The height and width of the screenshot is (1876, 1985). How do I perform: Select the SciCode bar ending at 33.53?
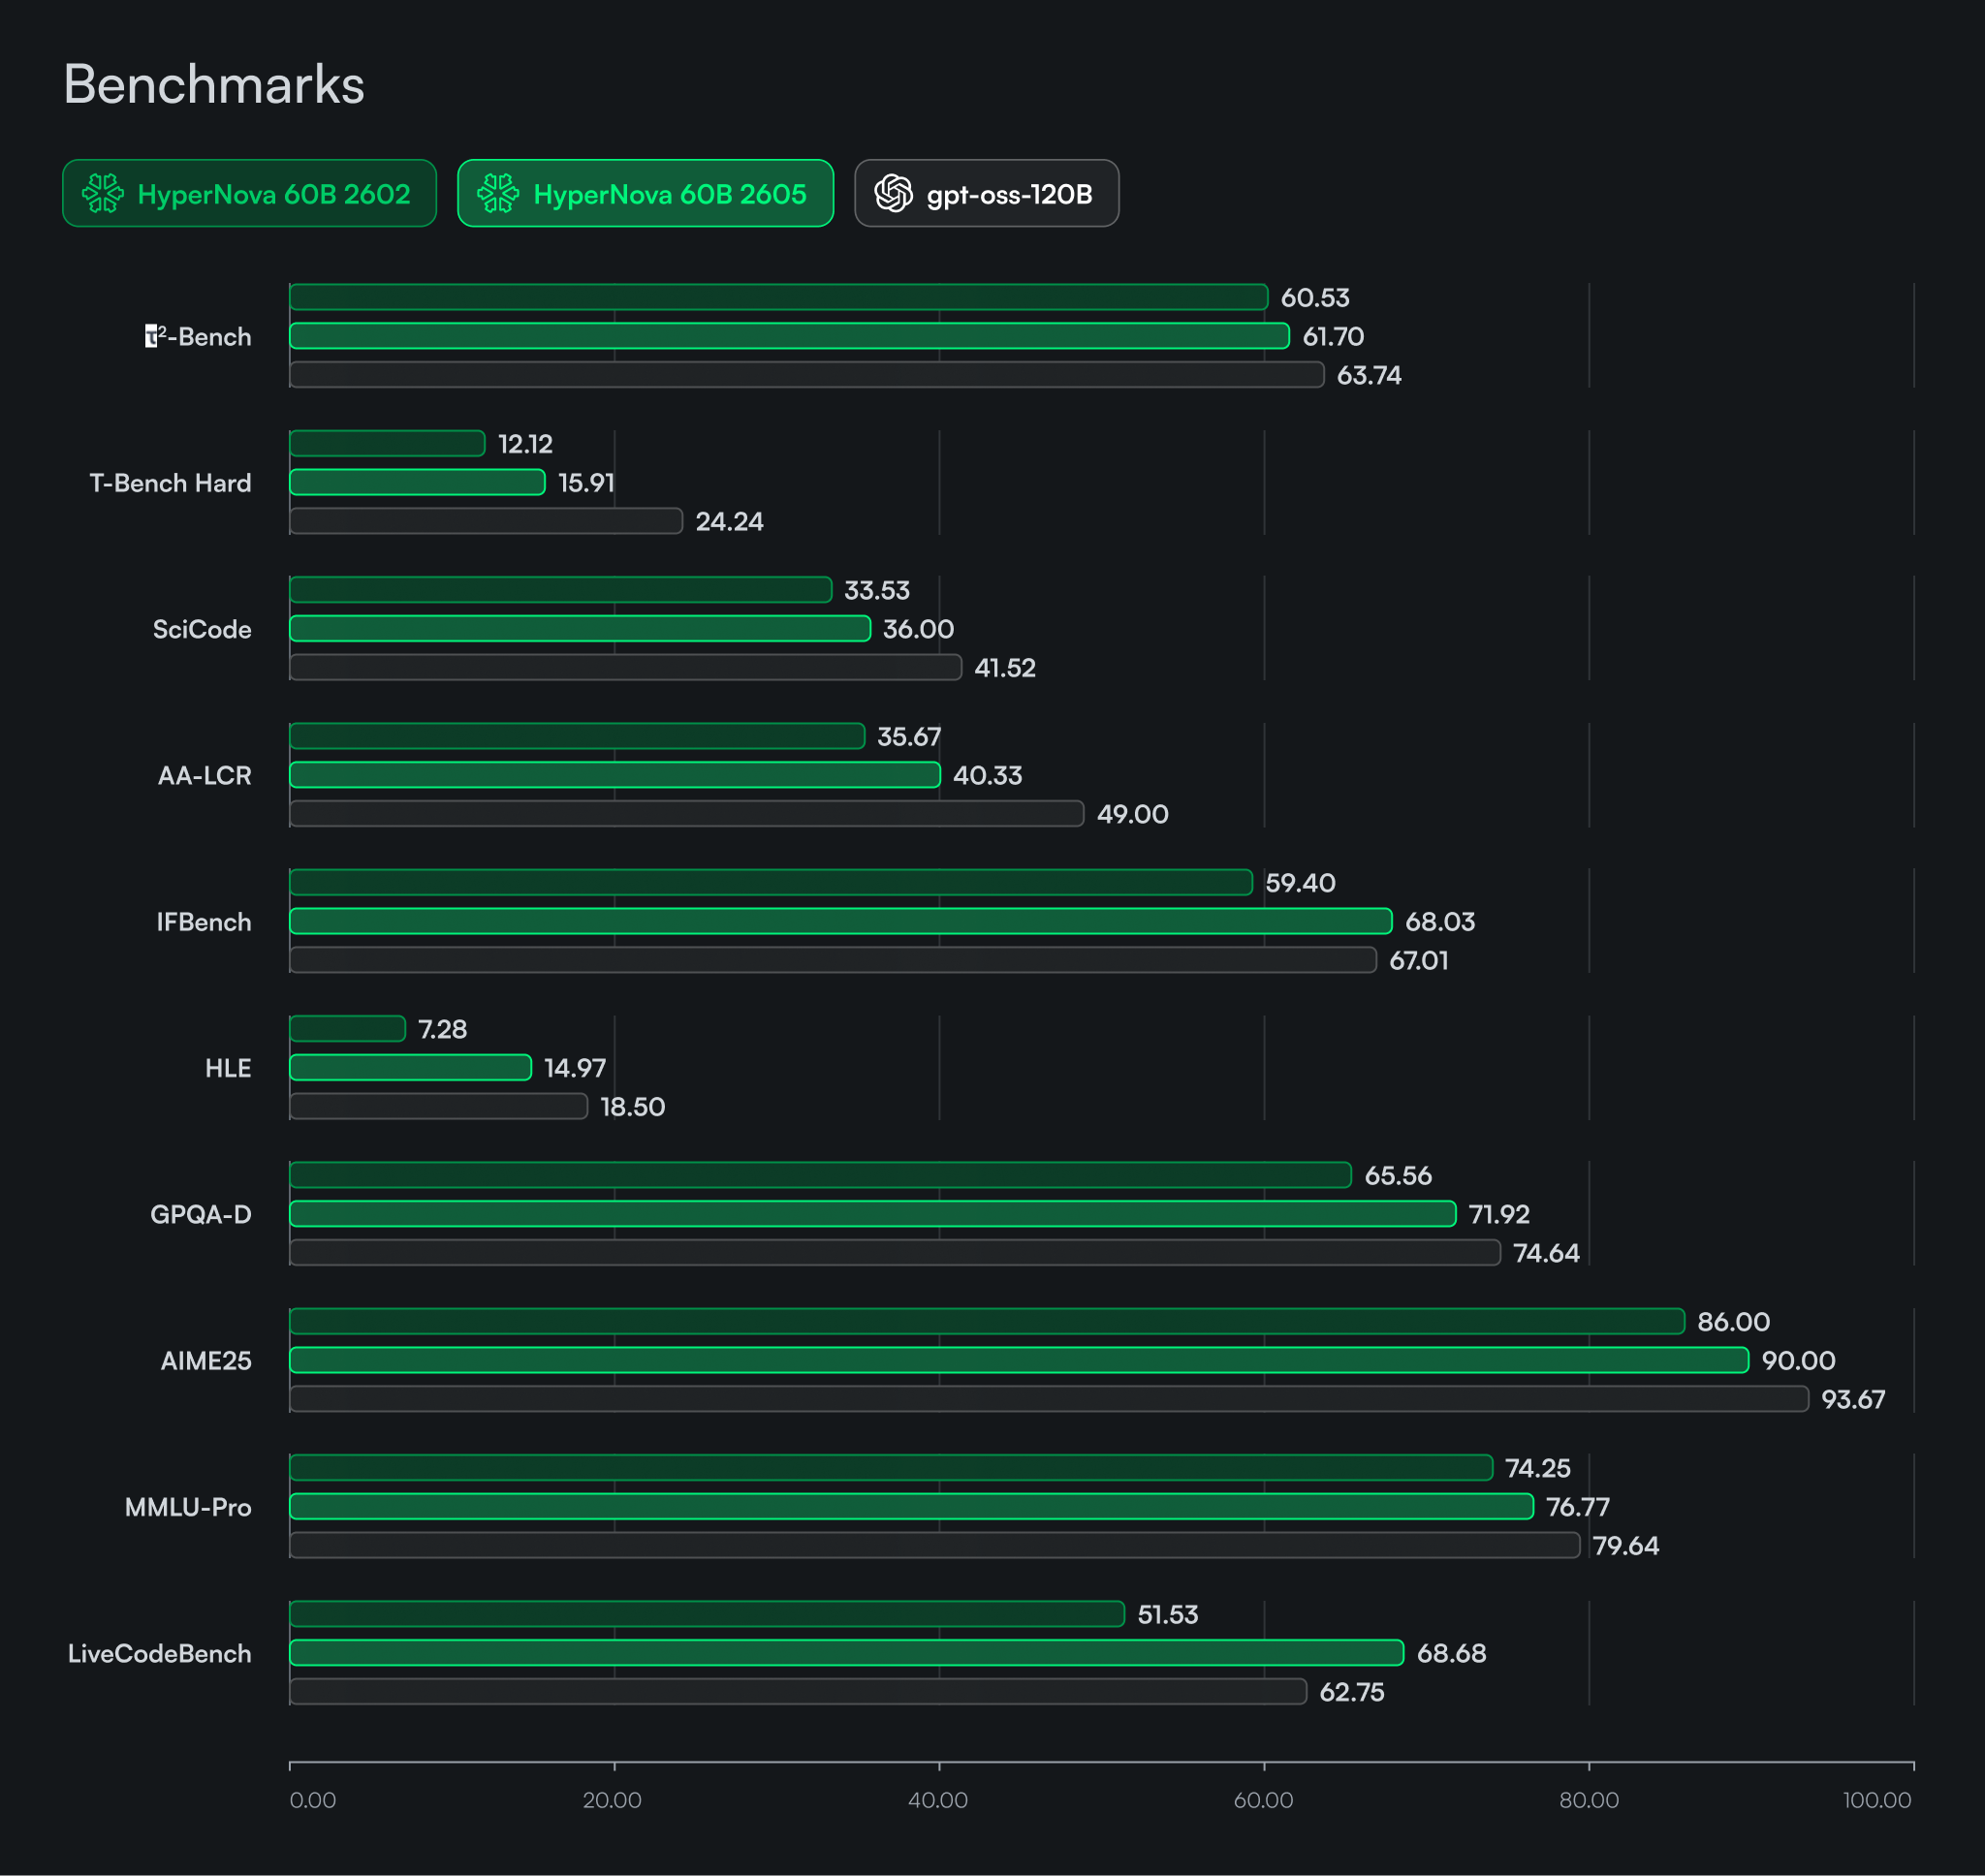pos(561,590)
